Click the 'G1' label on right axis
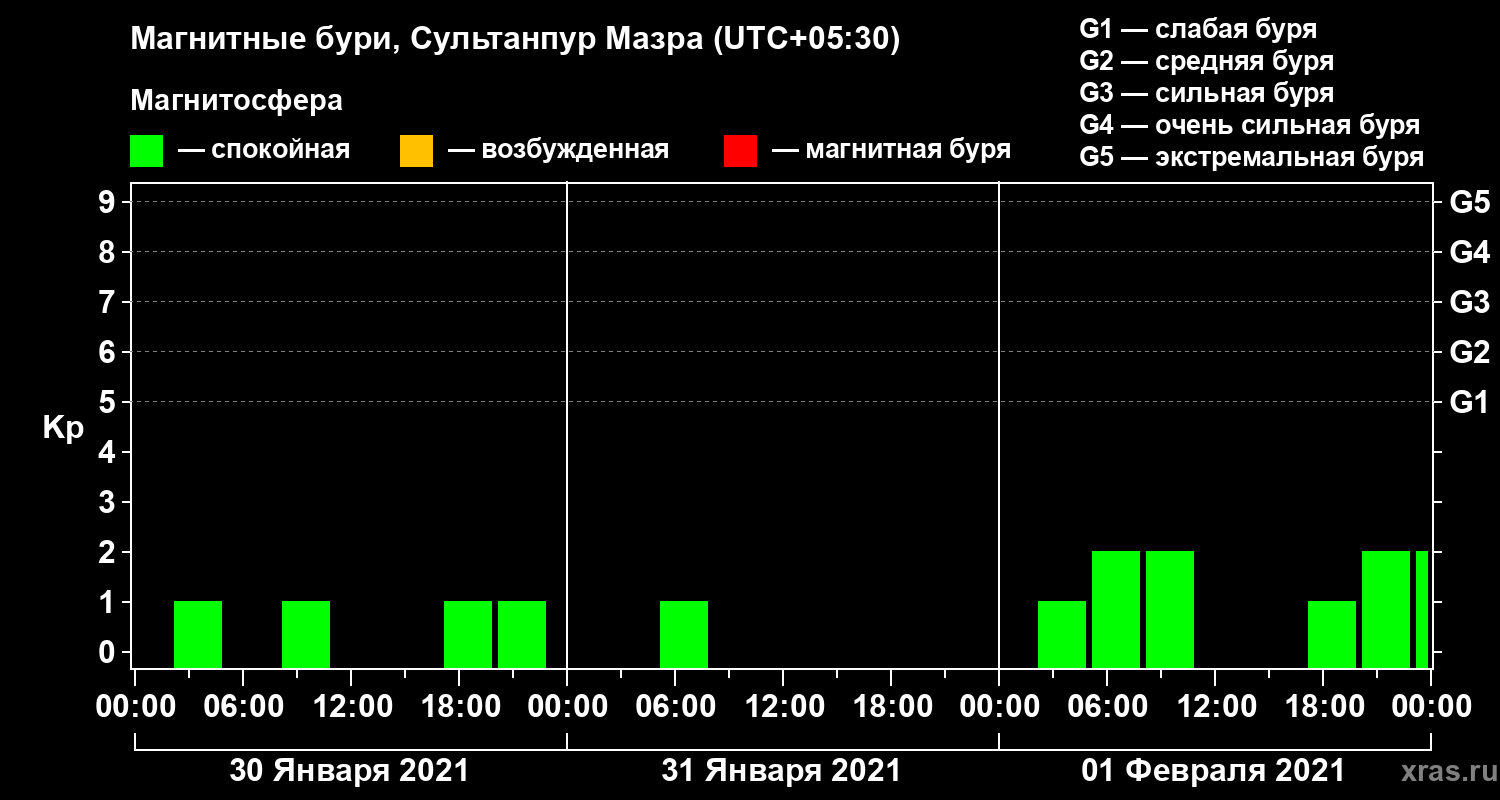This screenshot has height=800, width=1500. pos(1469,402)
